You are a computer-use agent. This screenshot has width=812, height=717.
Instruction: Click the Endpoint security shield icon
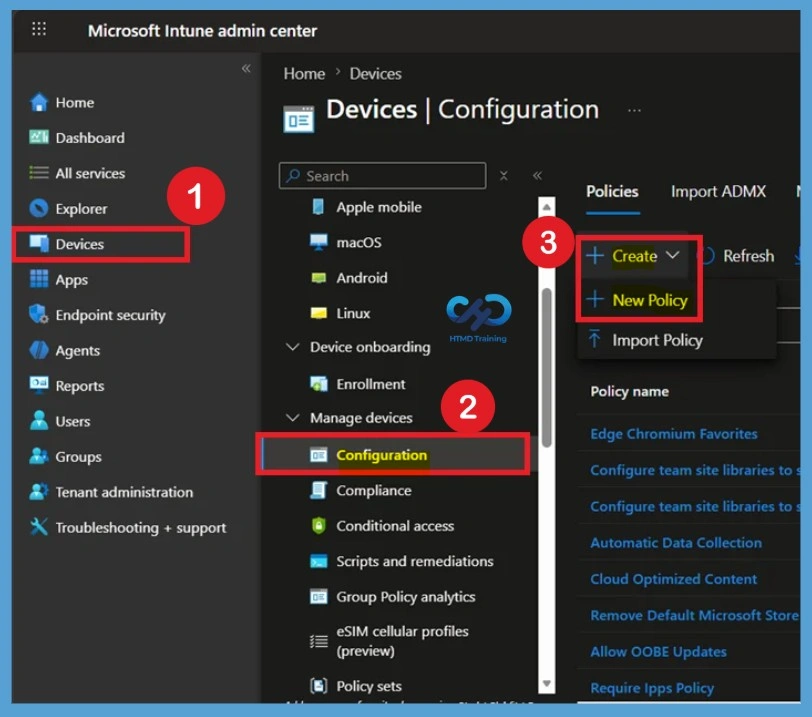point(39,314)
